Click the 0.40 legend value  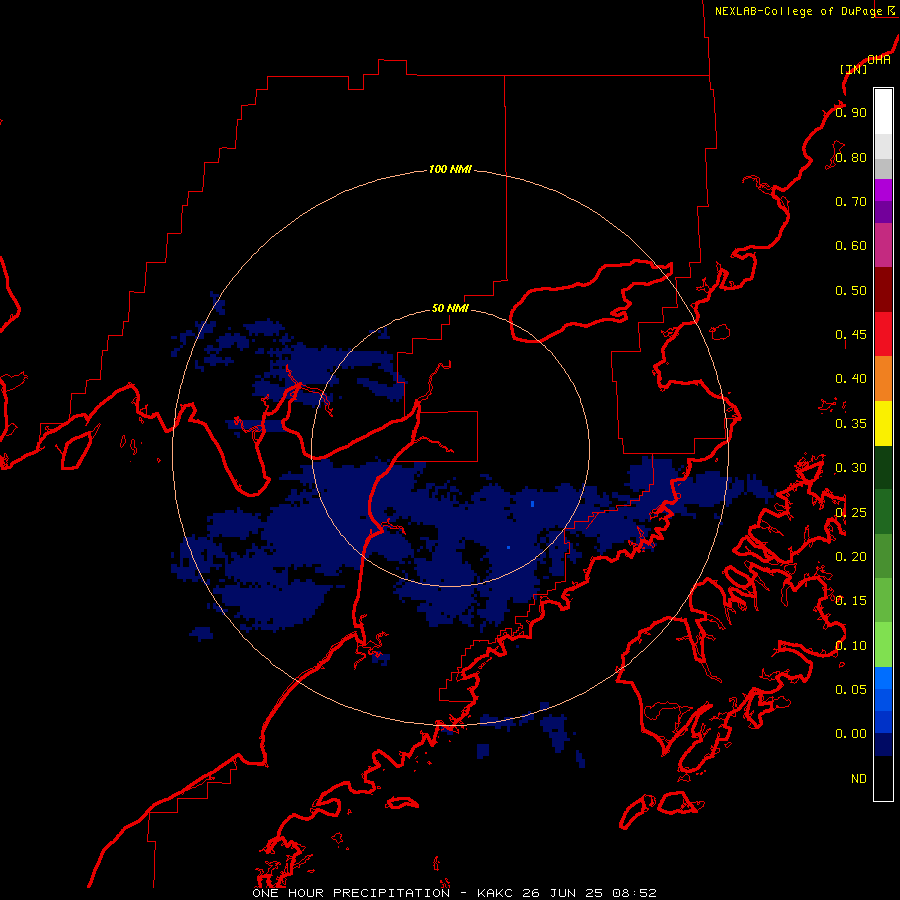tap(851, 379)
